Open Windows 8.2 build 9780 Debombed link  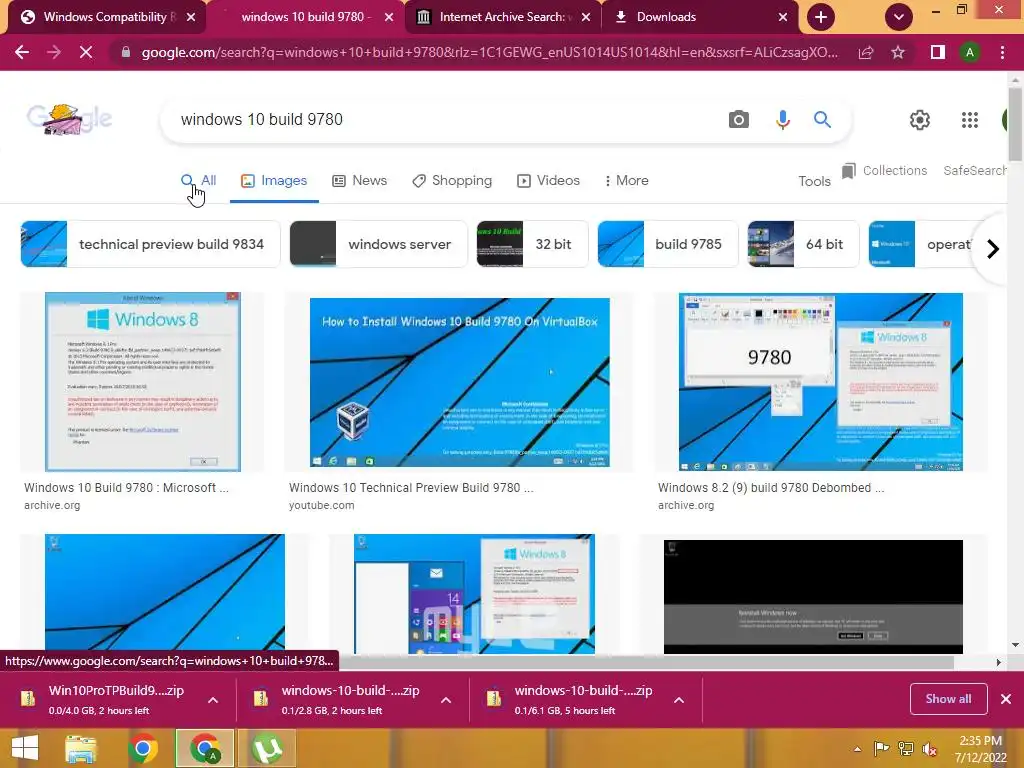click(x=771, y=487)
